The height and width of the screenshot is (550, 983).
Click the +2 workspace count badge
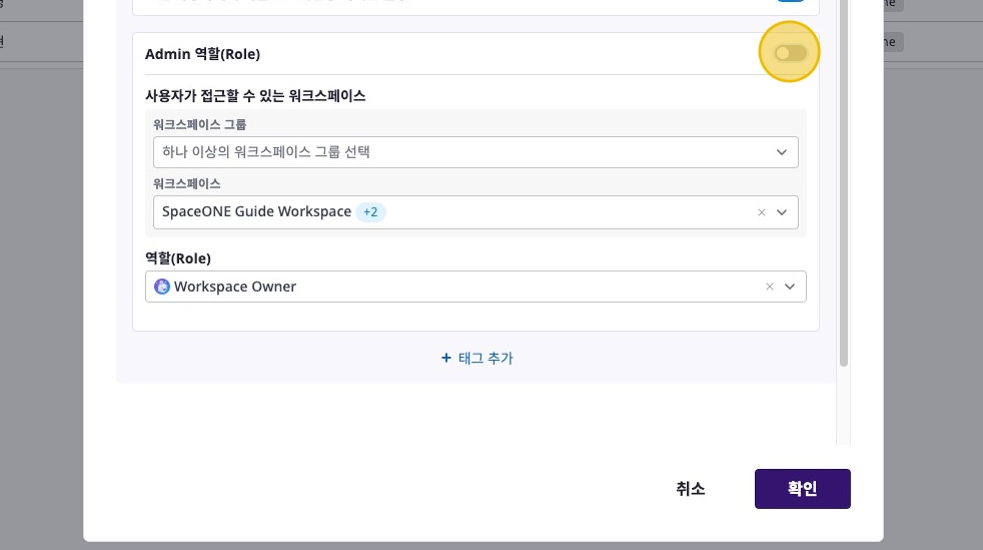tap(371, 212)
